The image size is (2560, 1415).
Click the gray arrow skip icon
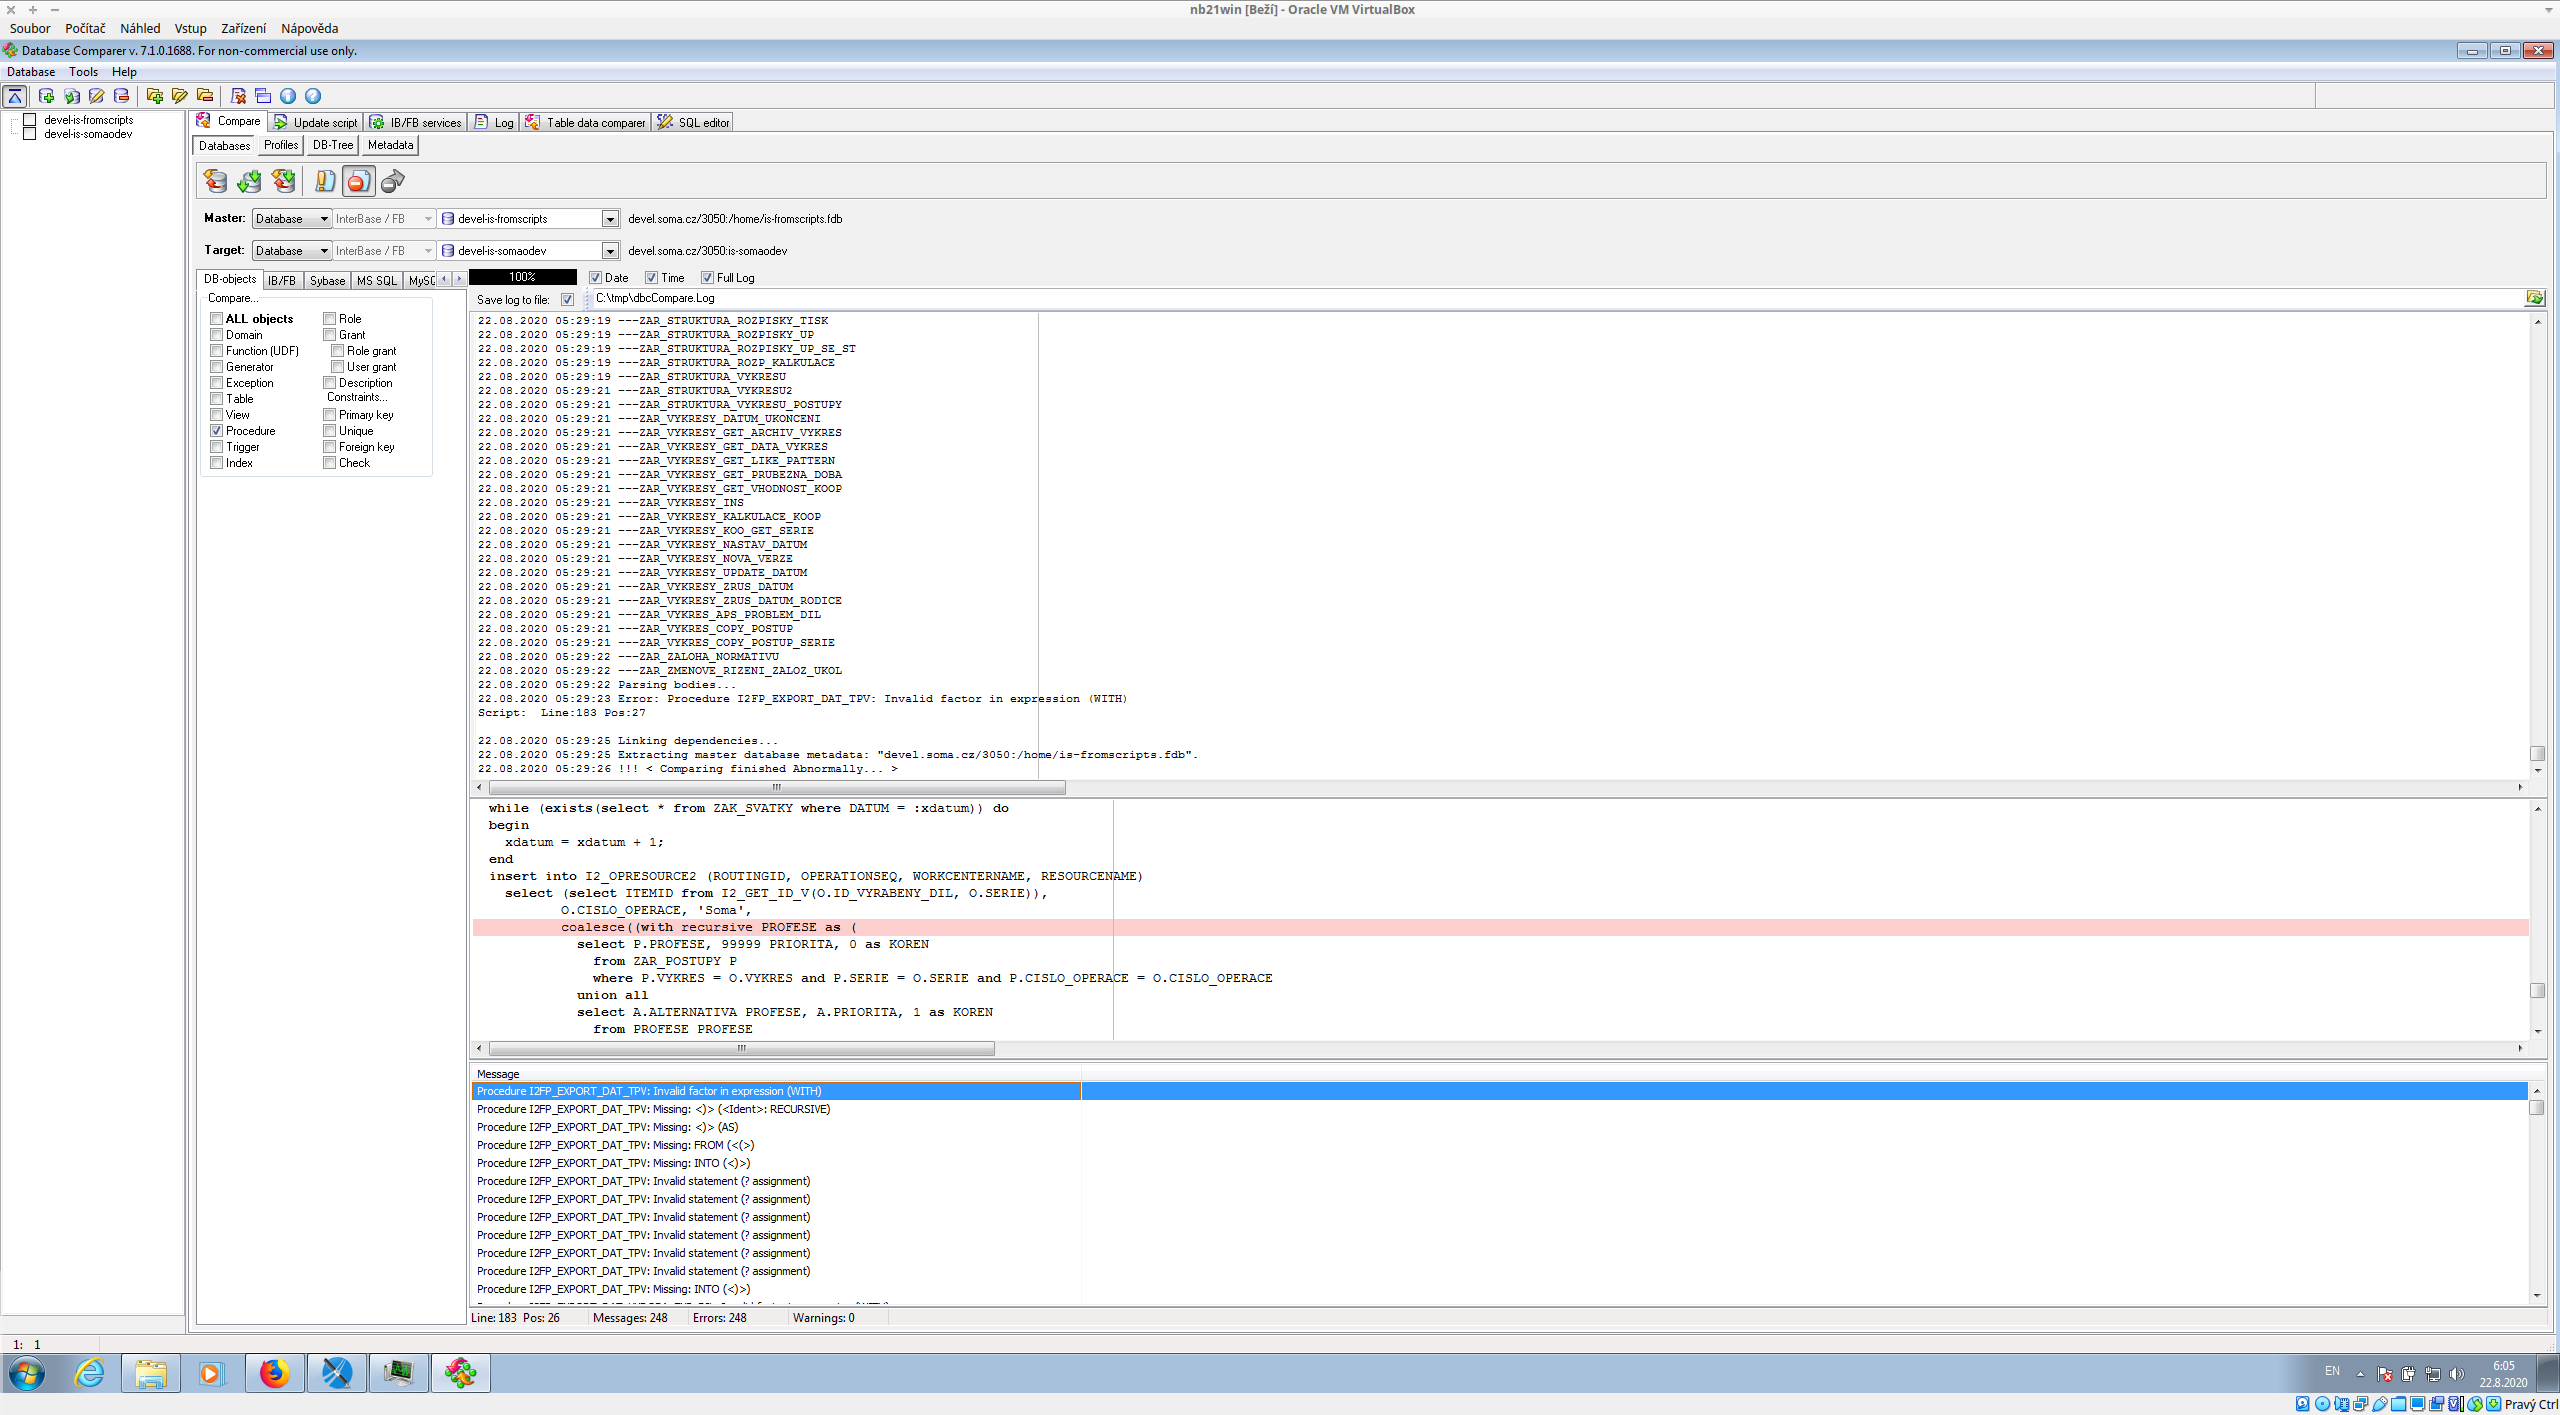(x=393, y=181)
